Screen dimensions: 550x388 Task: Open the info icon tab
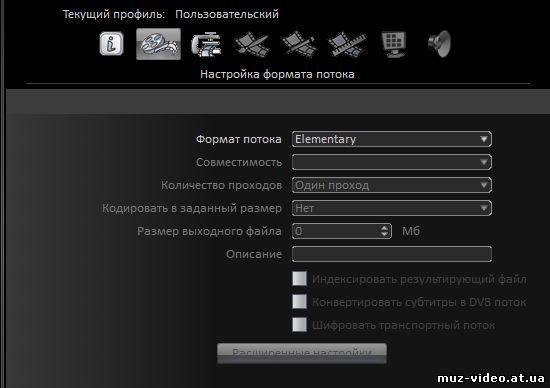(x=111, y=44)
